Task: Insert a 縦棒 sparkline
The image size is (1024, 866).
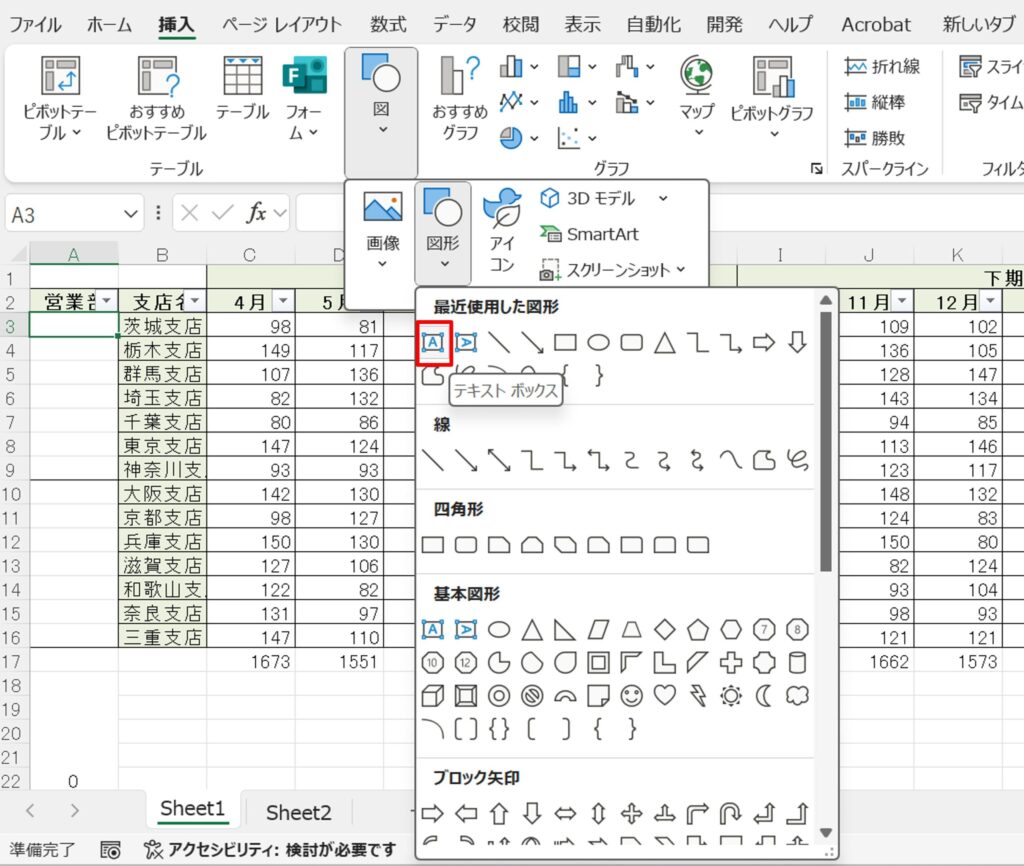Action: 874,102
